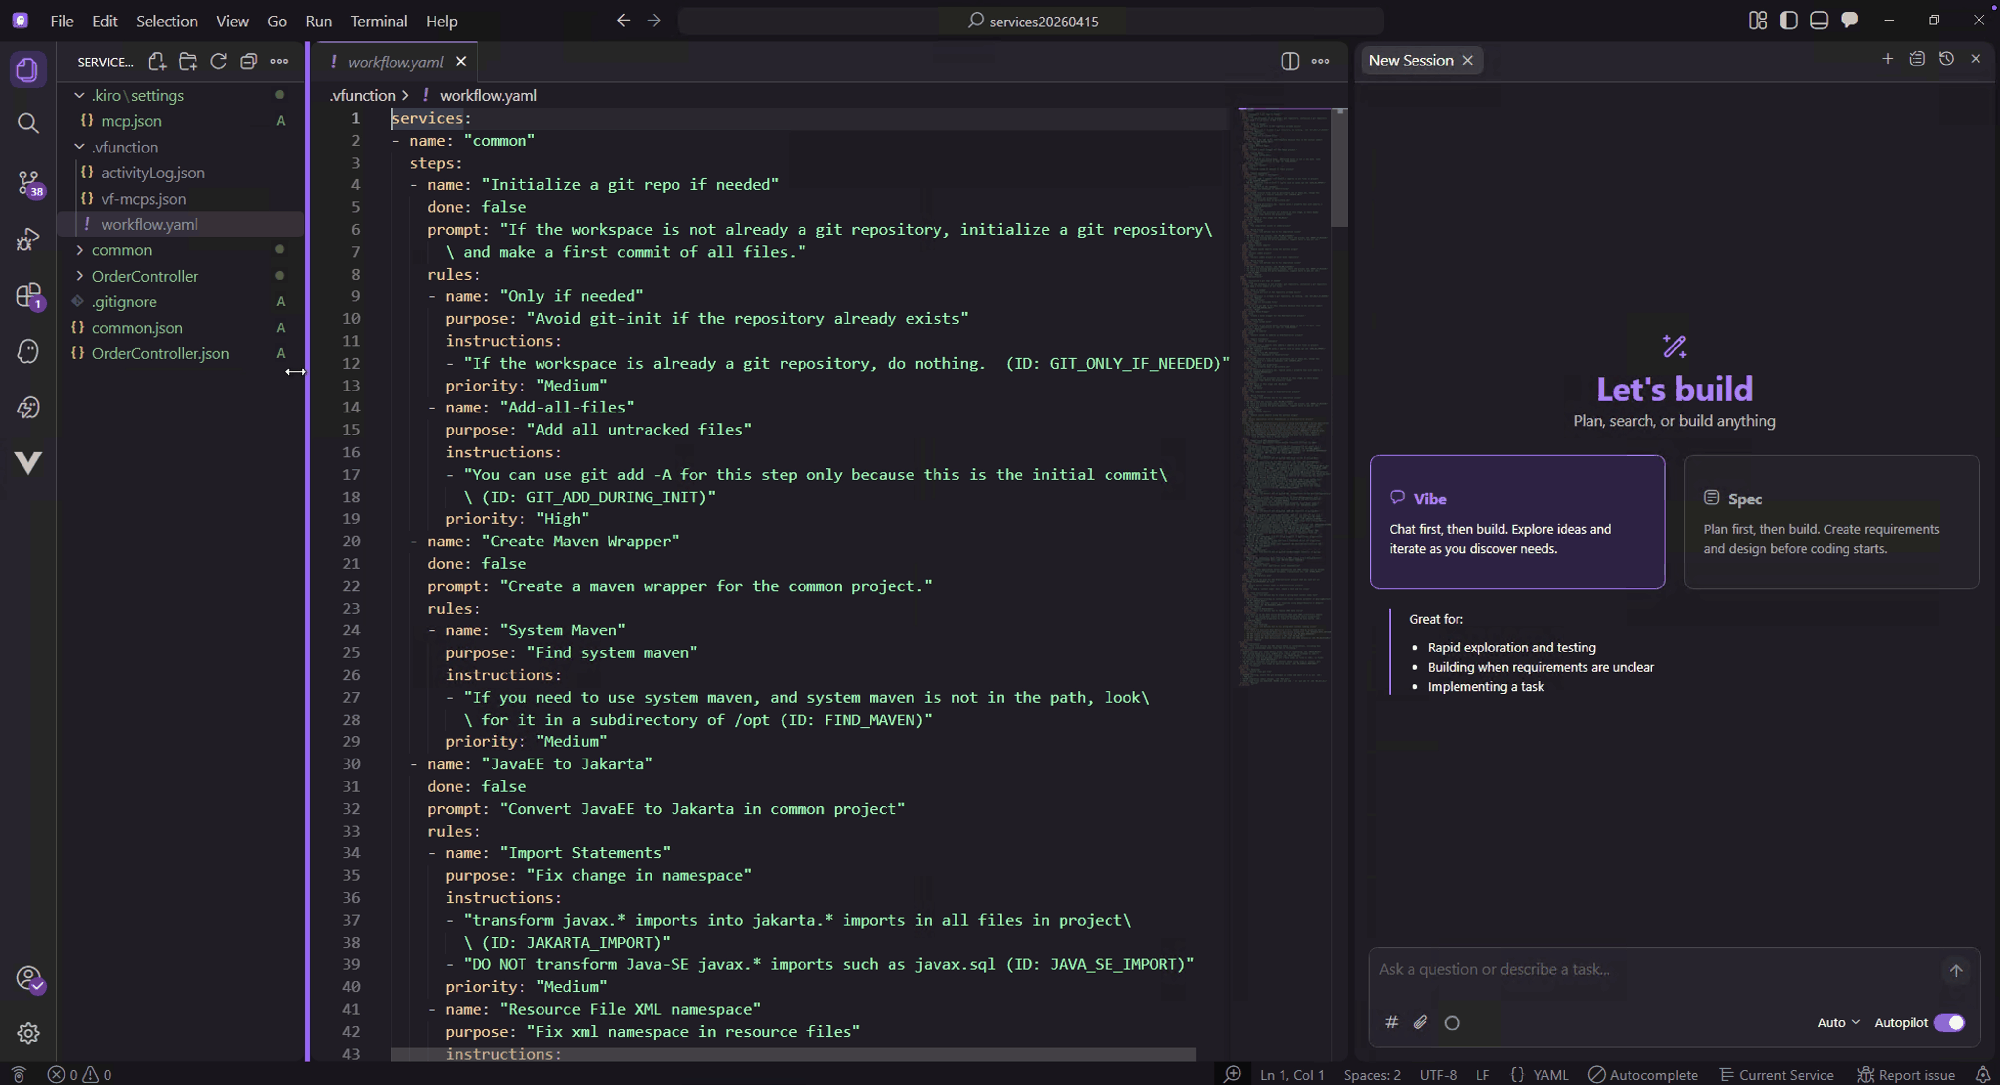The height and width of the screenshot is (1085, 2000).
Task: Collapse all folders in explorer
Action: pyautogui.click(x=248, y=61)
